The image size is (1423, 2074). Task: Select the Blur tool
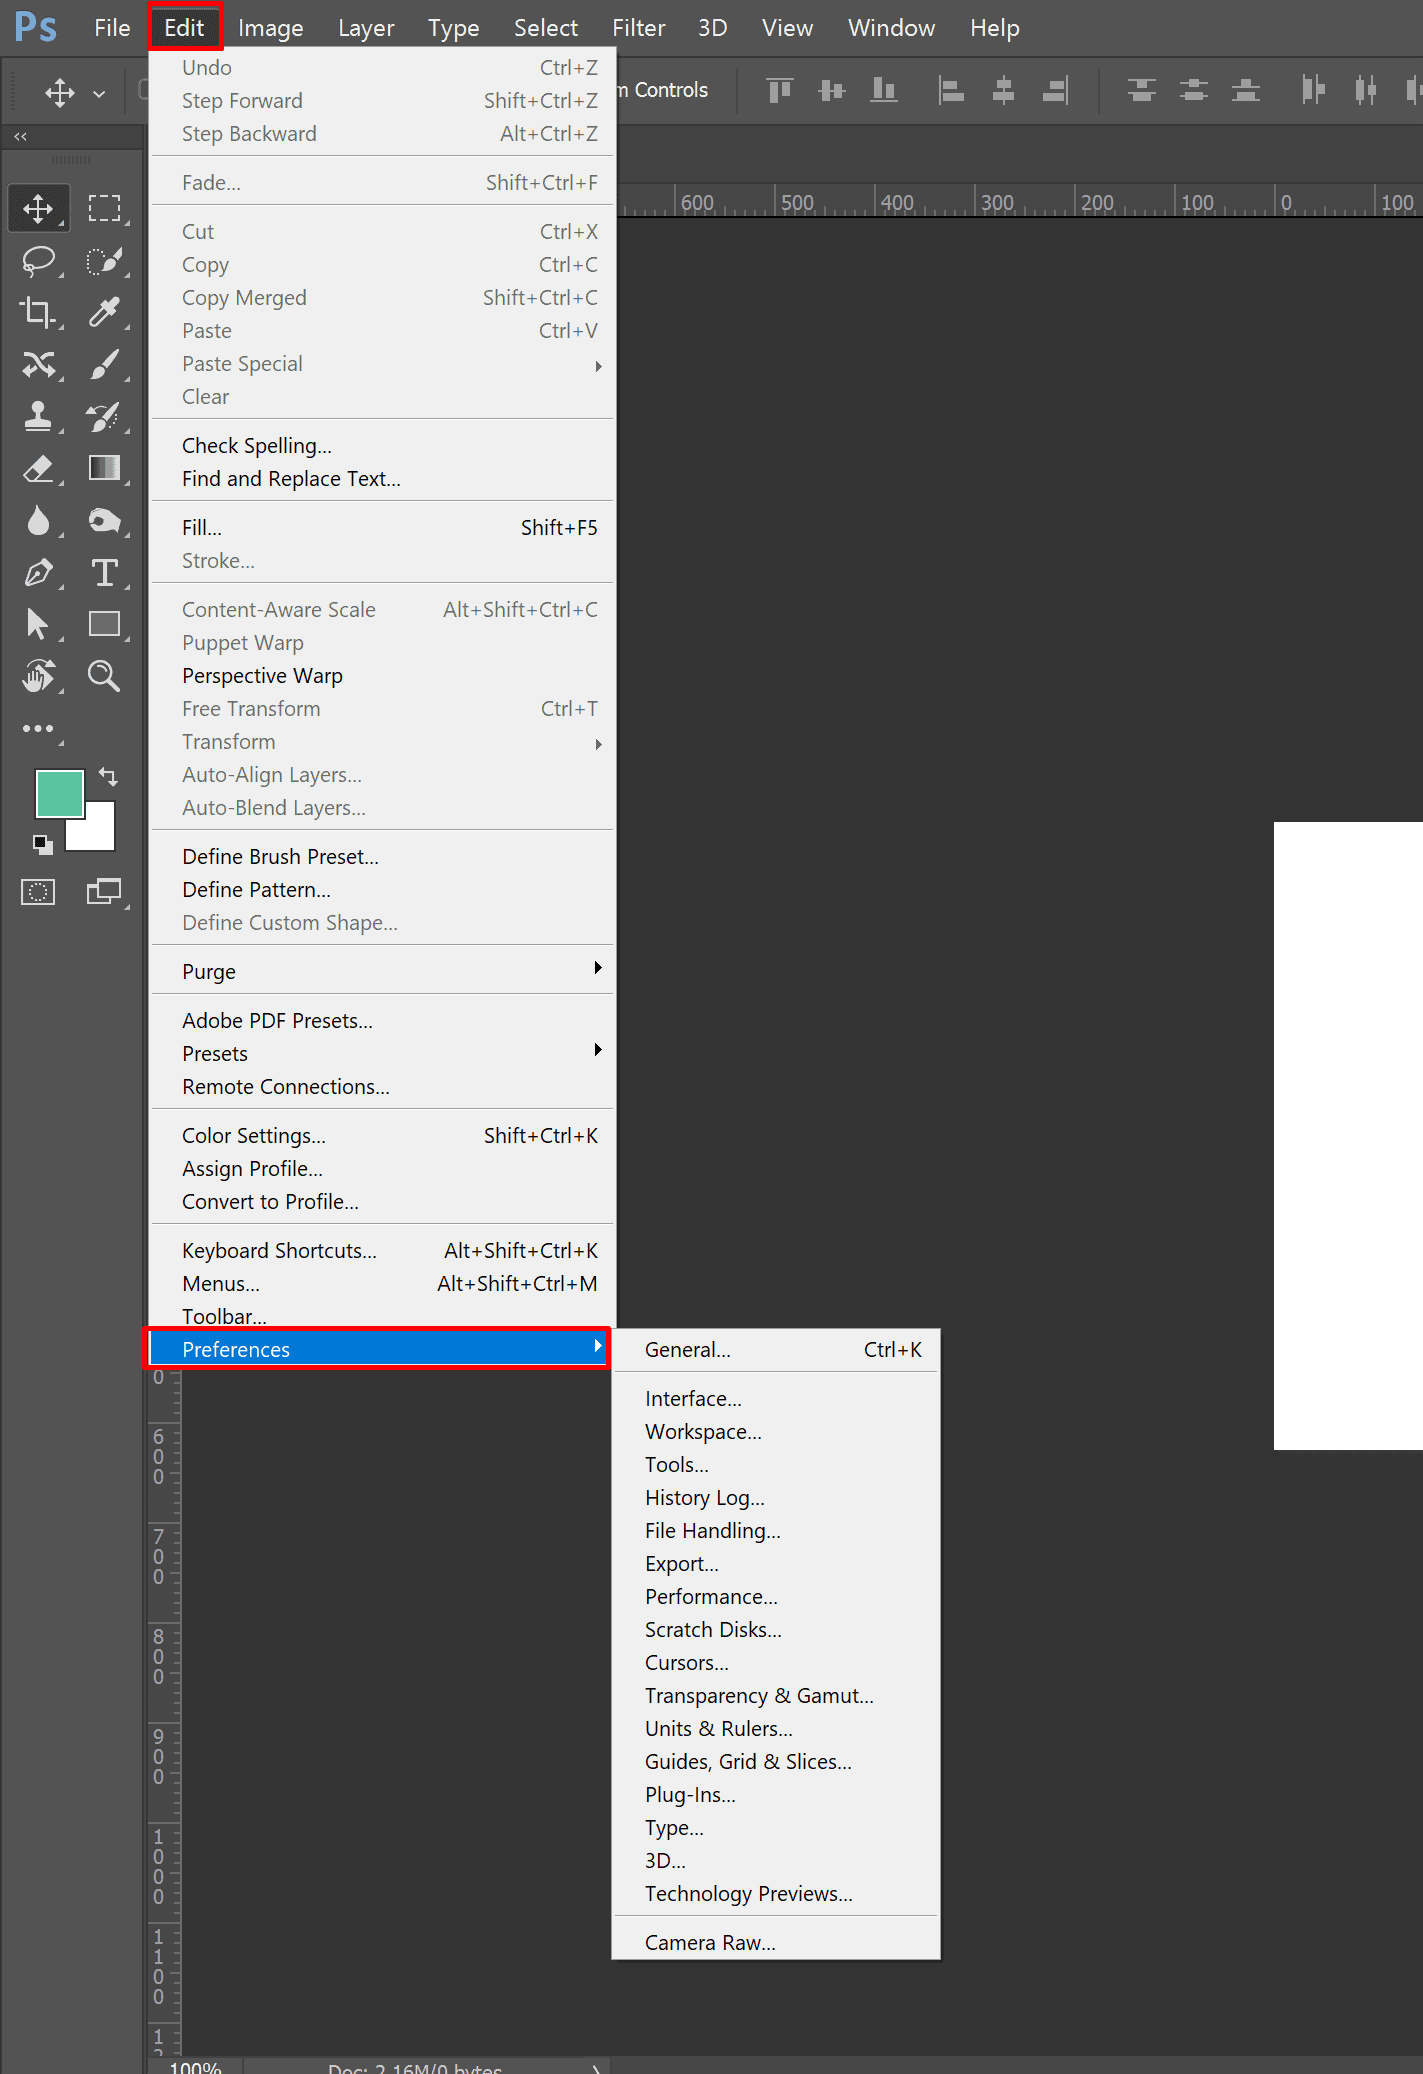point(38,521)
